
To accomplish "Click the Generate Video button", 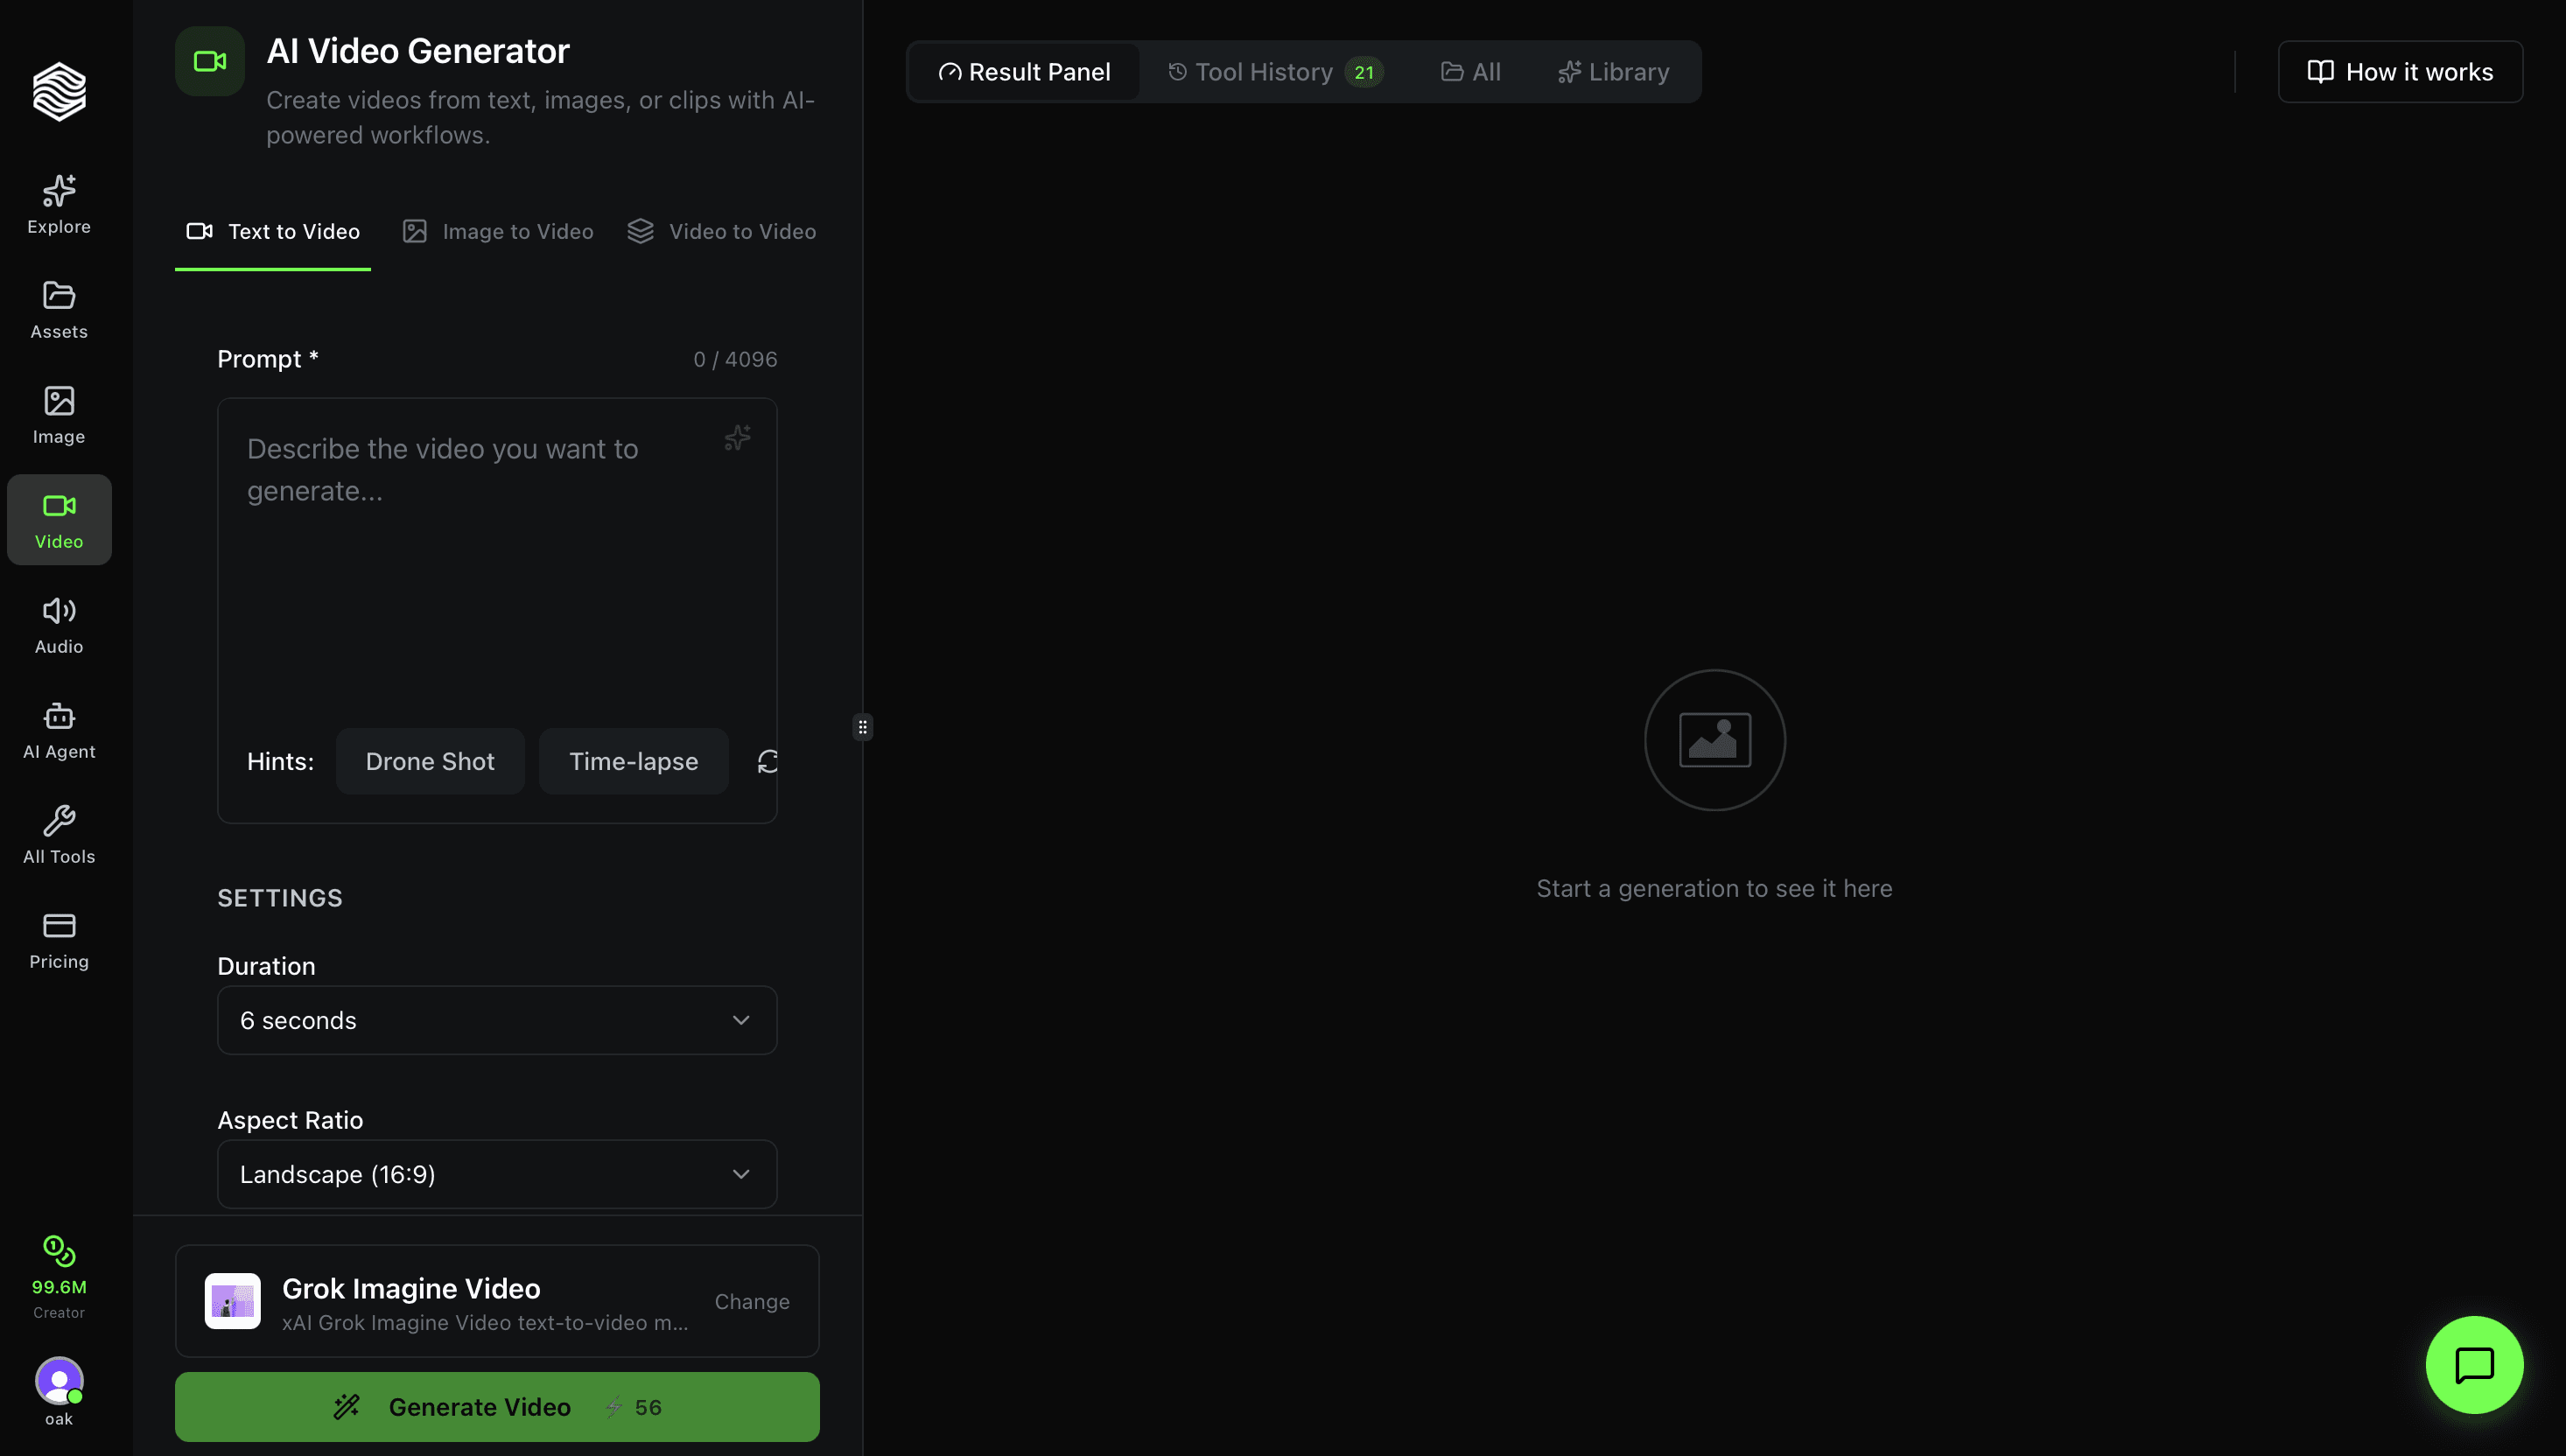I will tap(497, 1406).
